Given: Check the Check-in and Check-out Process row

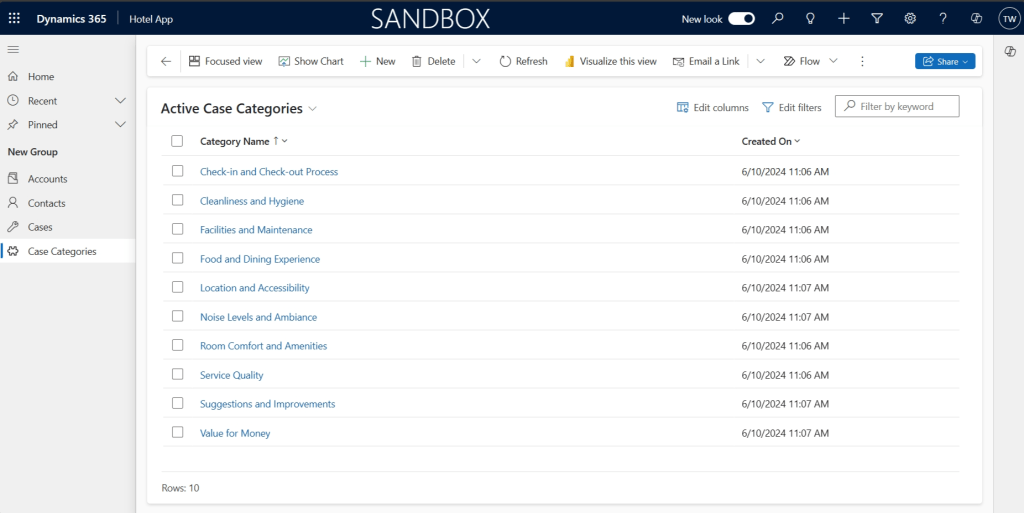Looking at the screenshot, I should pyautogui.click(x=178, y=171).
